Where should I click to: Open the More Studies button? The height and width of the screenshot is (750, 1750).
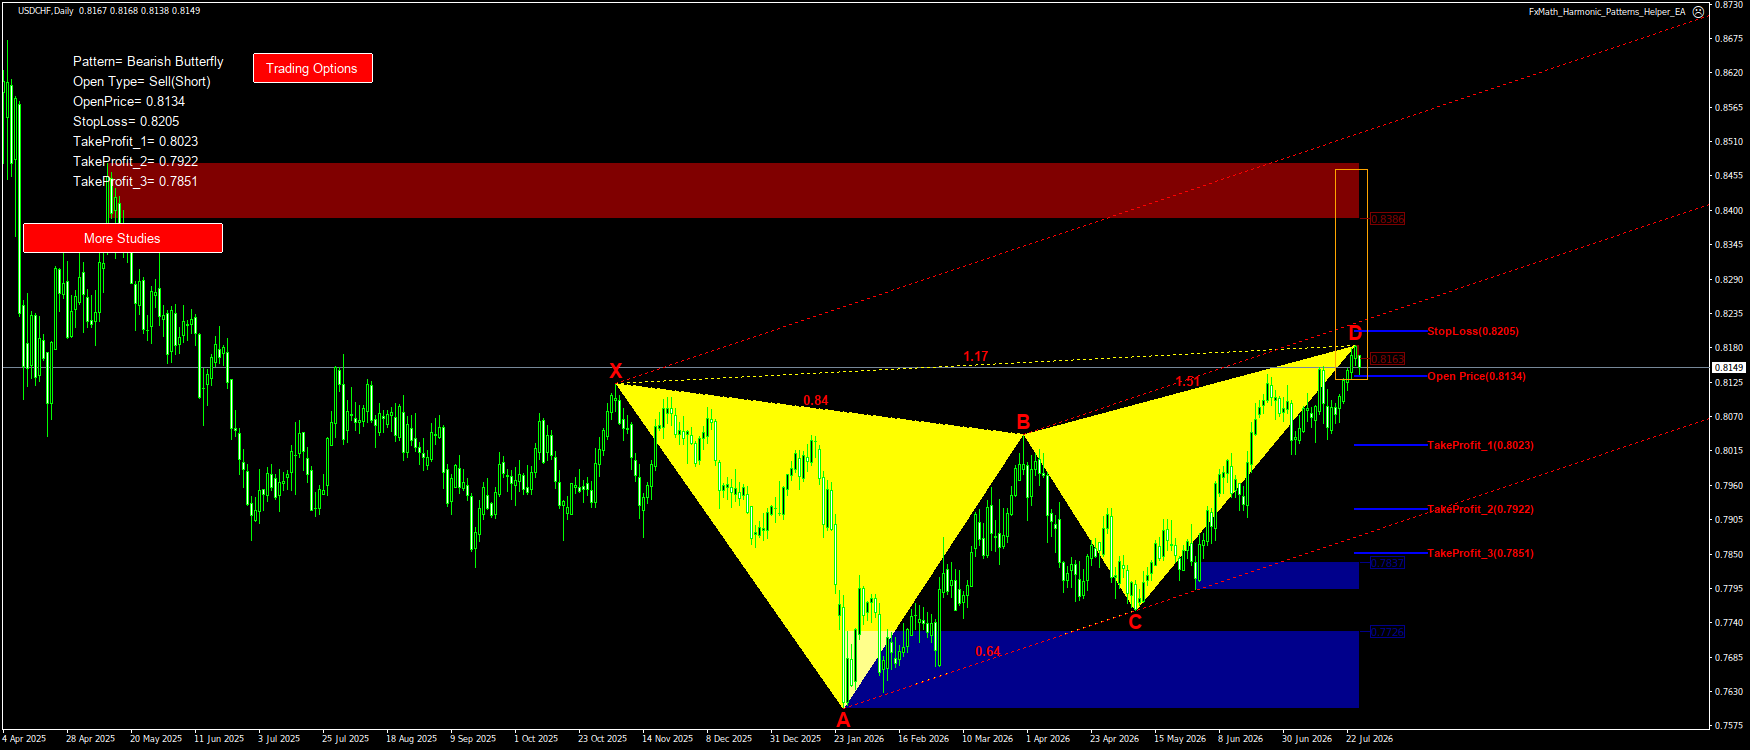(x=122, y=238)
